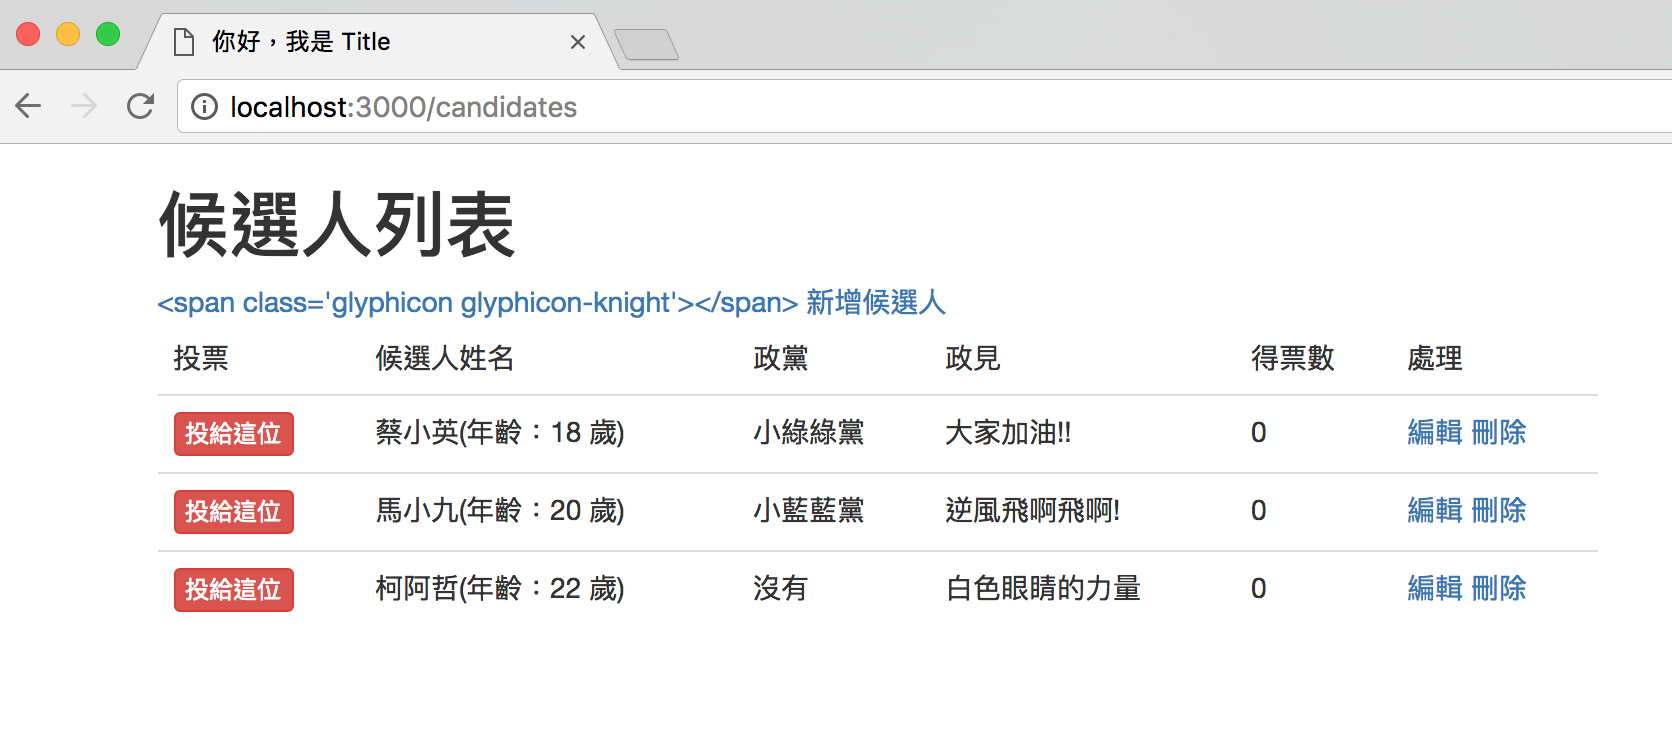Delete candidate 蔡小英 via 刪除 link
The image size is (1672, 746).
click(1499, 432)
